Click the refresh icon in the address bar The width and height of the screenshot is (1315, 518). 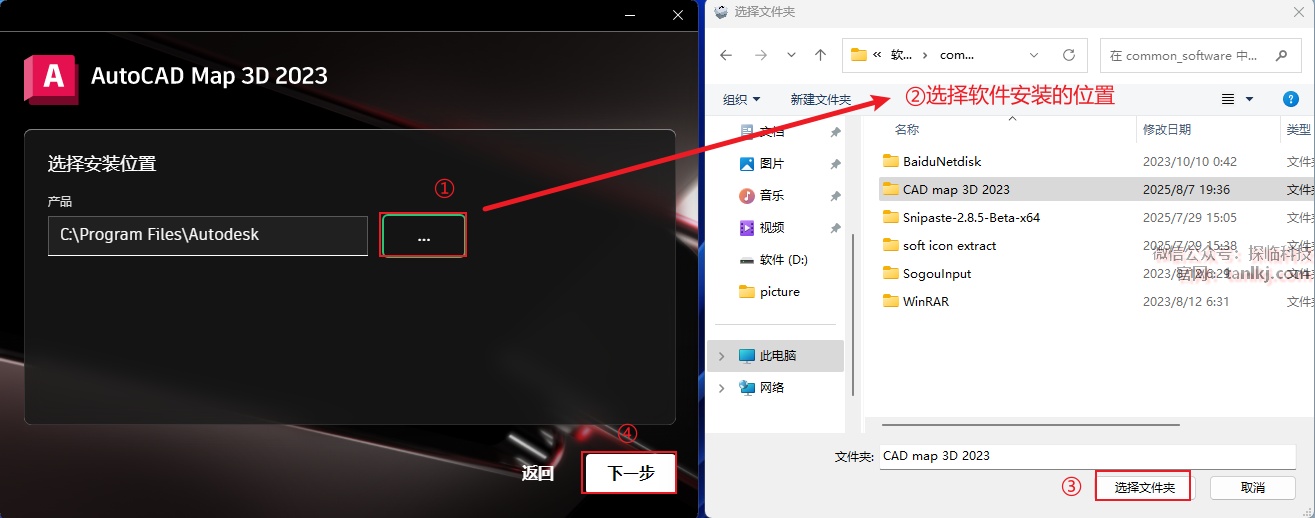pos(1068,55)
